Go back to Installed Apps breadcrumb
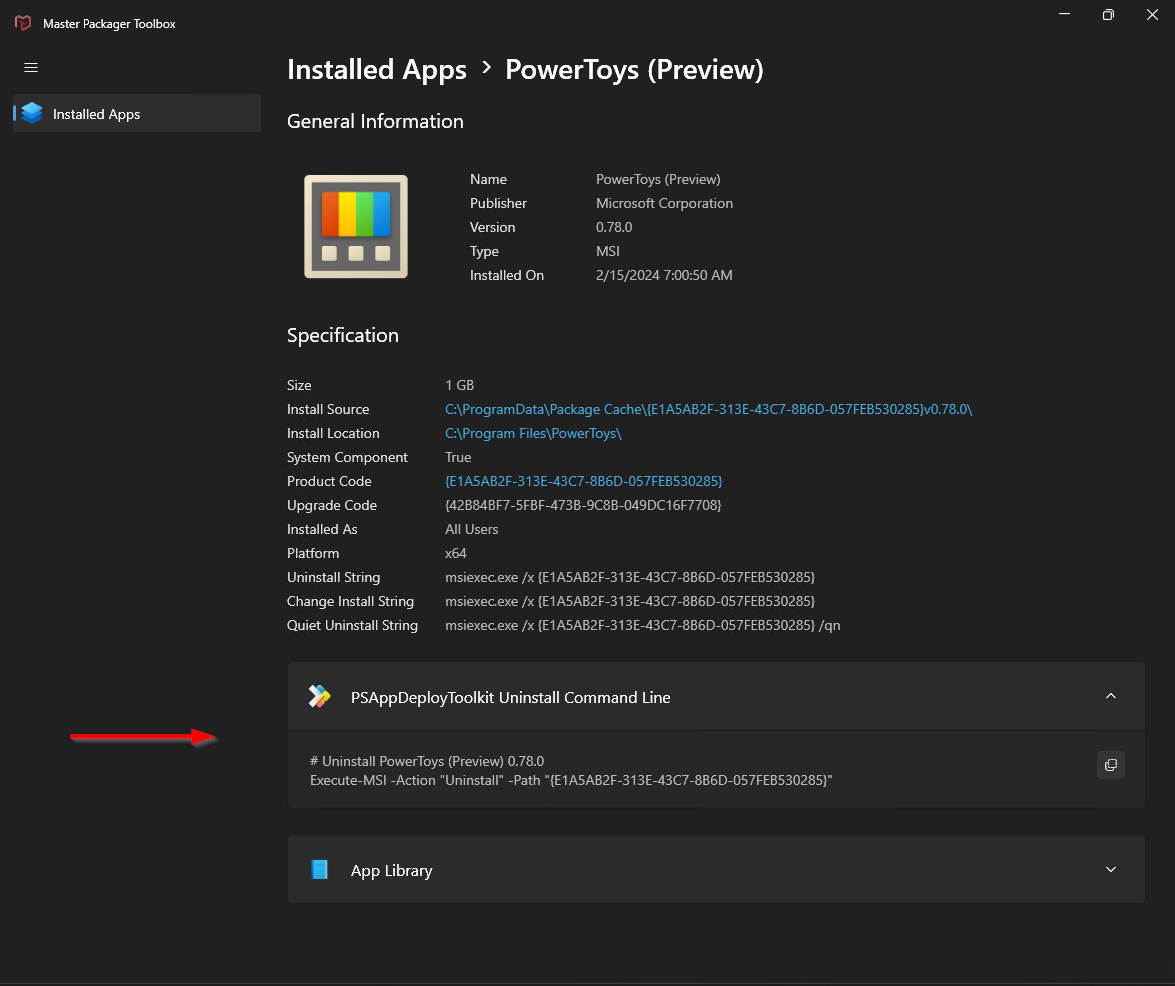 tap(377, 70)
